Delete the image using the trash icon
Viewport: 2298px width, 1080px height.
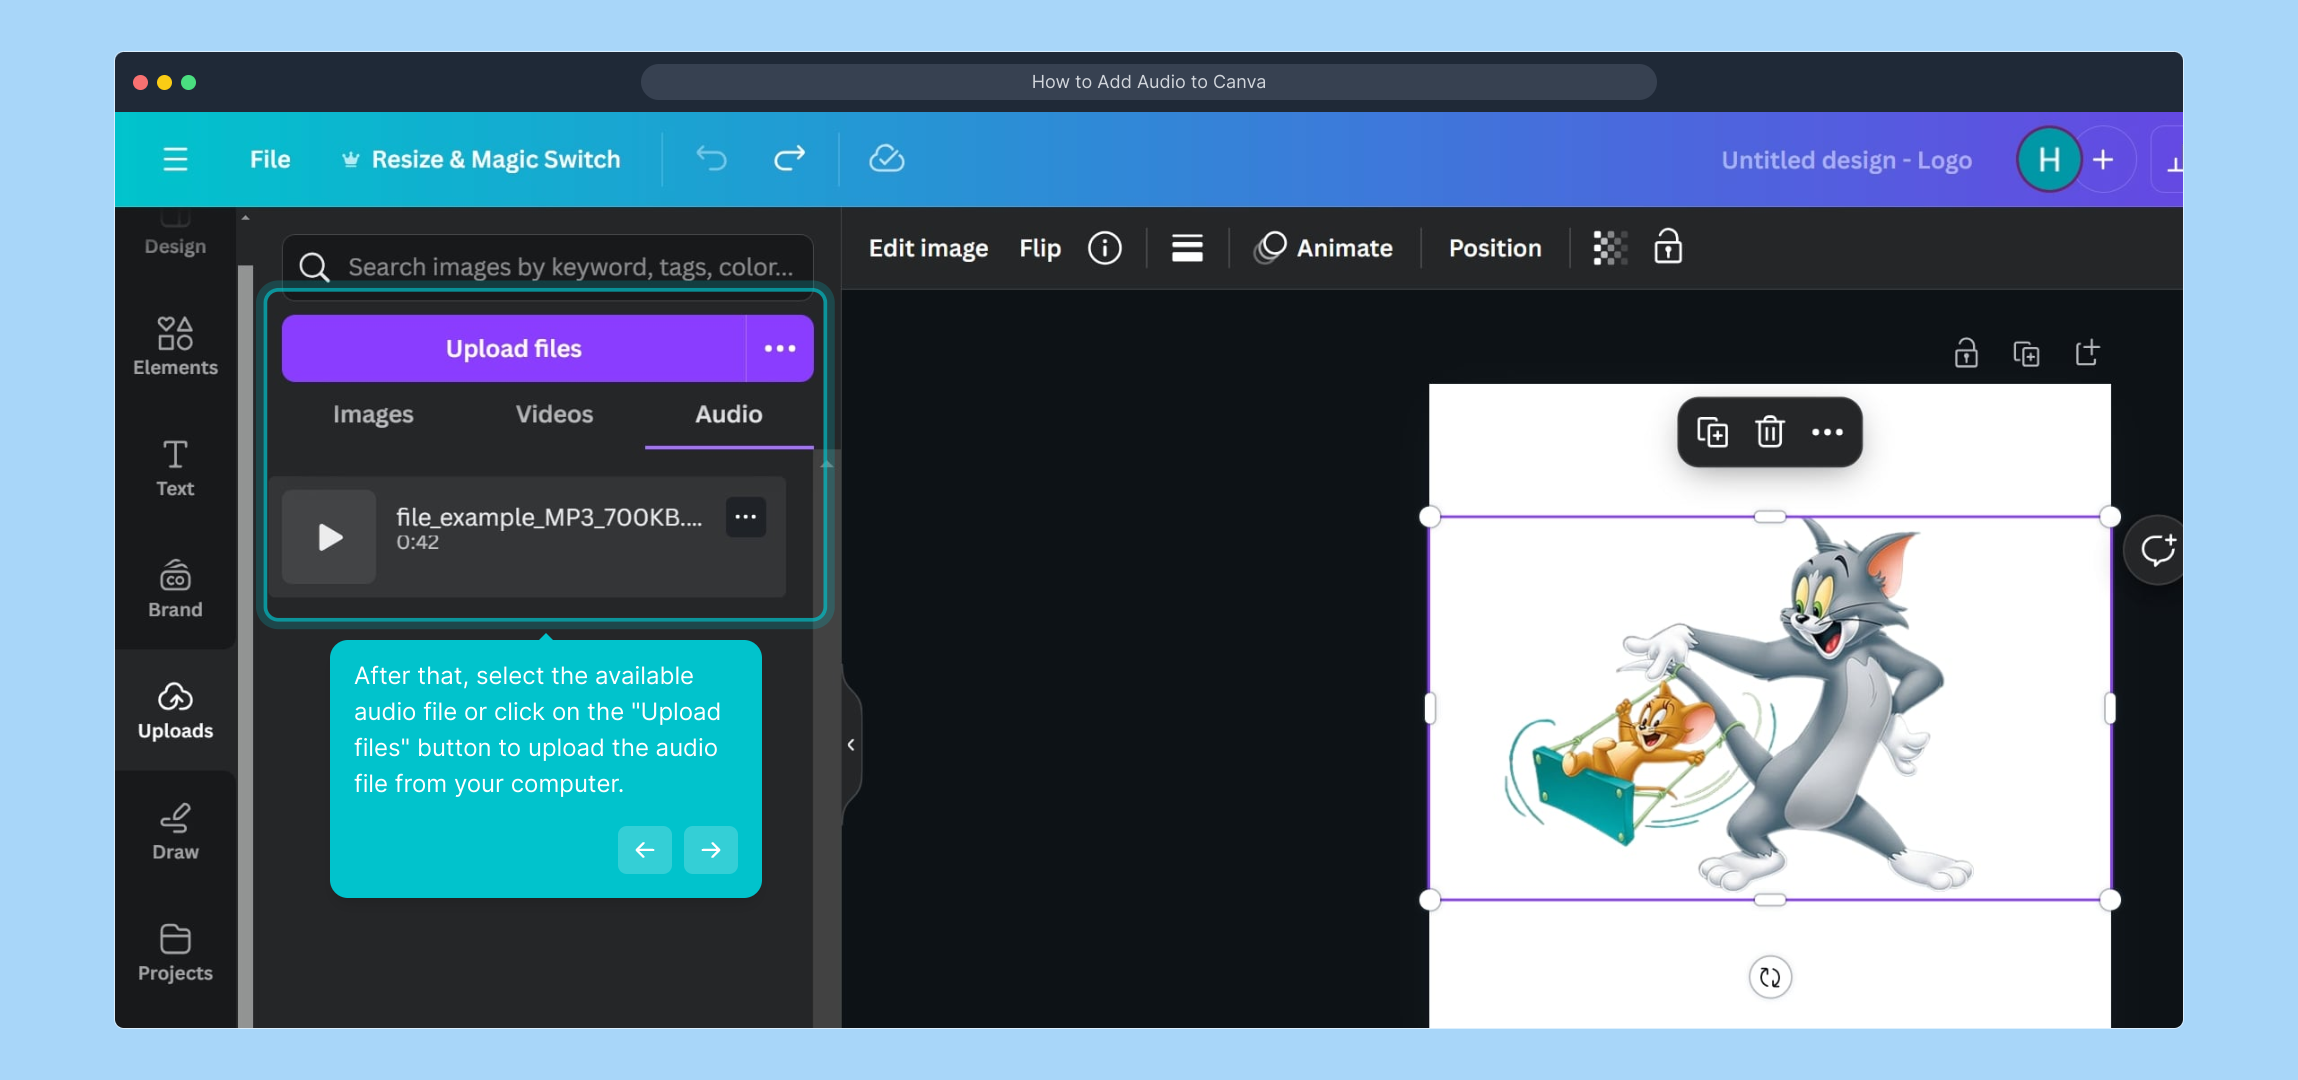1768,431
